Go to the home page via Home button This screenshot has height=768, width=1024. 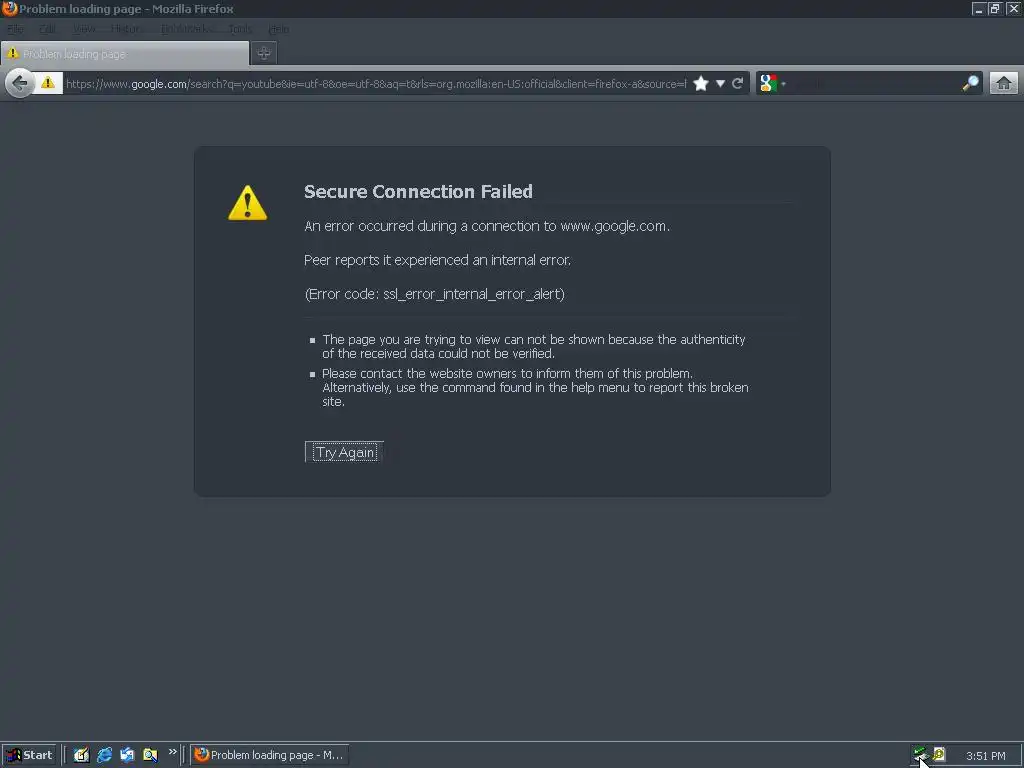pyautogui.click(x=1004, y=84)
